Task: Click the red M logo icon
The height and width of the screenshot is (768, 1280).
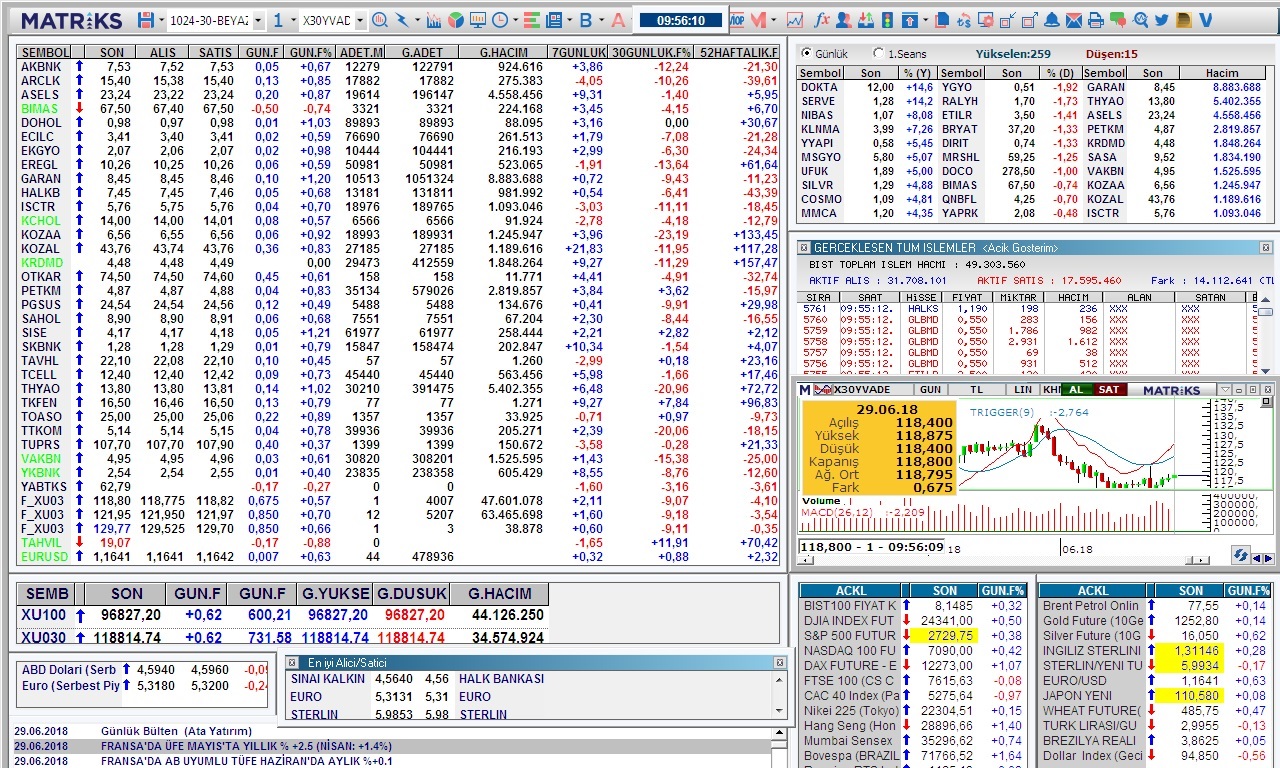Action: tap(758, 20)
